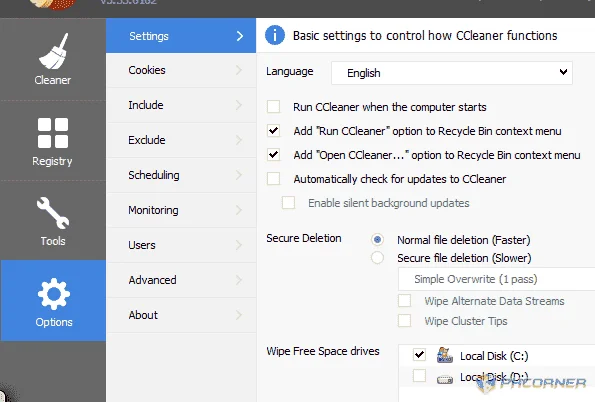The image size is (595, 402).
Task: Click the chevron beside Scheduling
Action: (x=239, y=175)
